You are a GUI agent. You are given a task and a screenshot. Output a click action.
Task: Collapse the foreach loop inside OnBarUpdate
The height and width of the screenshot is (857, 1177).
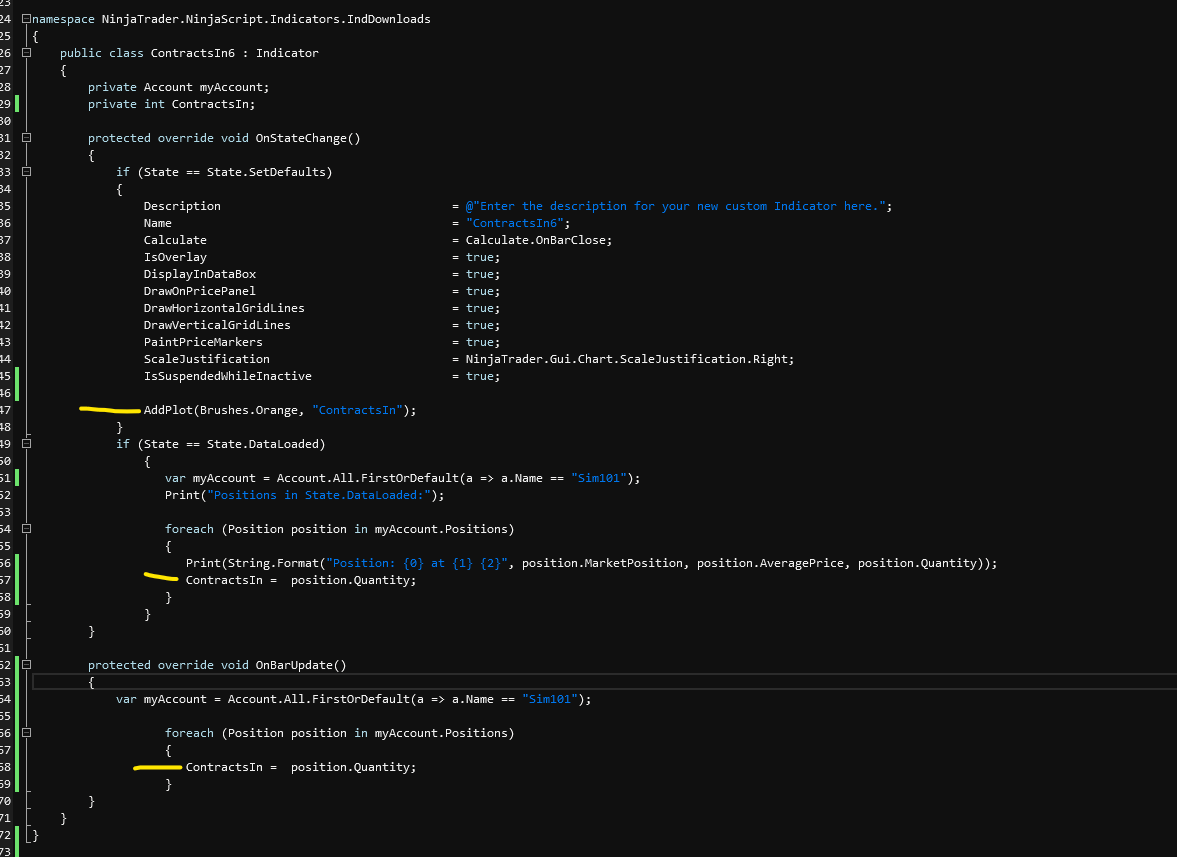pos(27,733)
